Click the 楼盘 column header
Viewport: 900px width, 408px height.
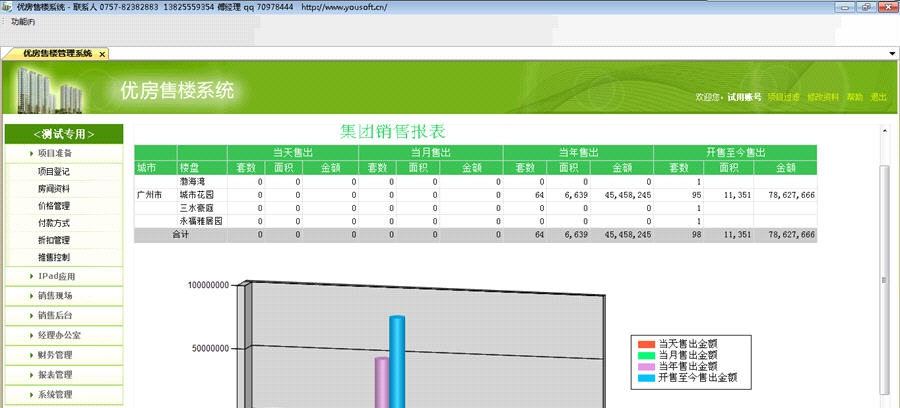(x=202, y=168)
